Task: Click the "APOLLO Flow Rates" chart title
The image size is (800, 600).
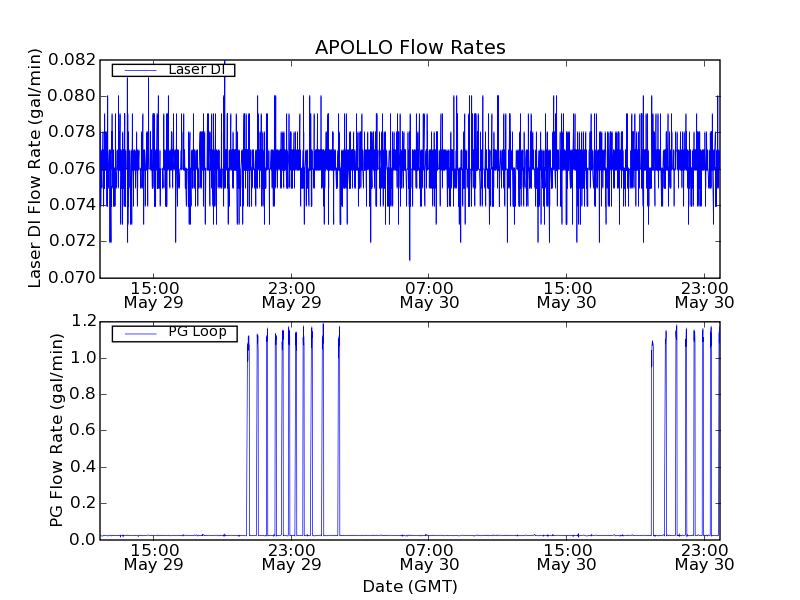Action: 410,48
